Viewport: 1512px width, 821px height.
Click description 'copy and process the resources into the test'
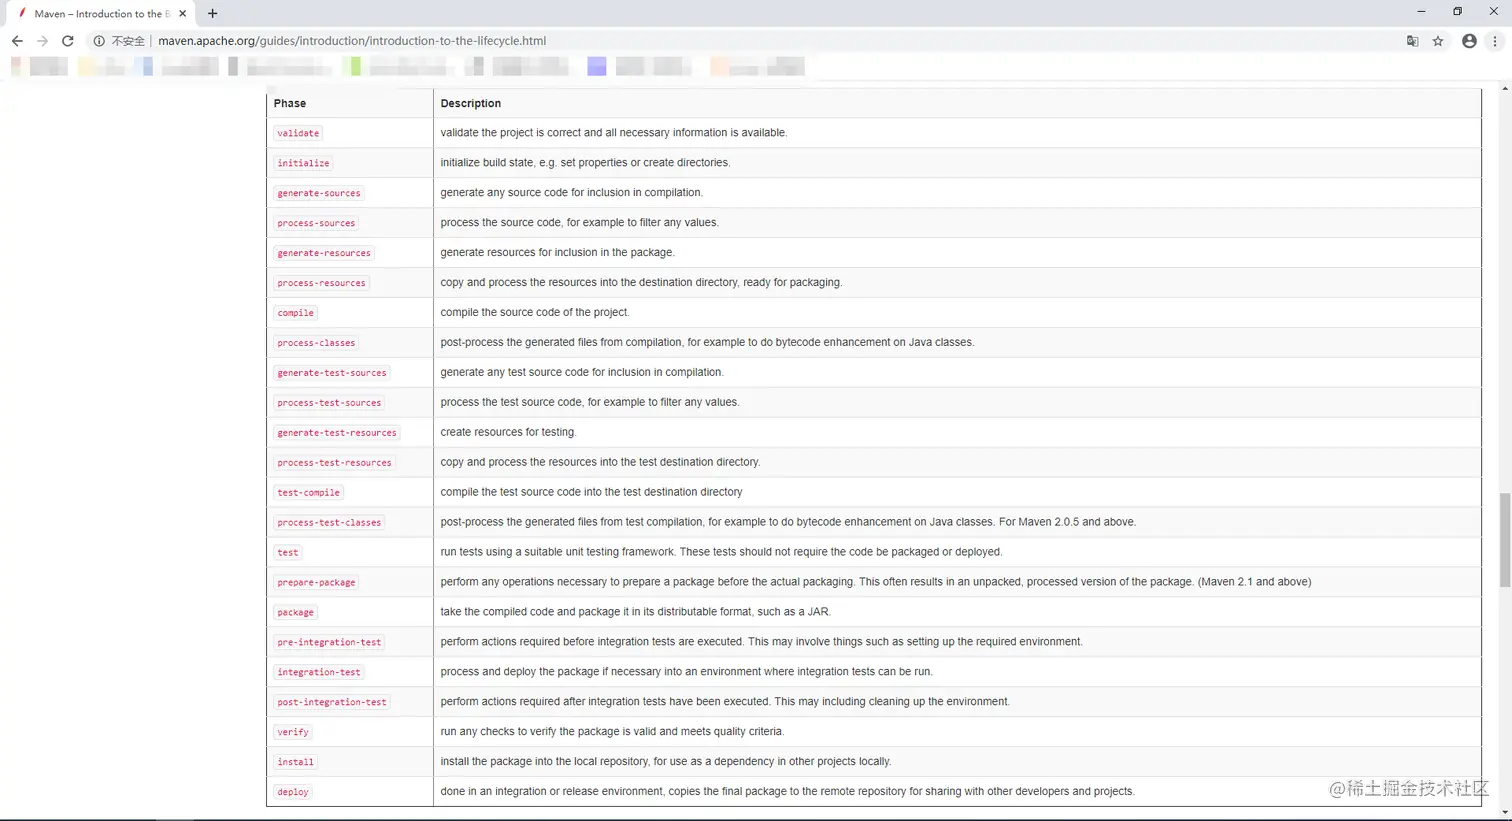click(x=600, y=462)
